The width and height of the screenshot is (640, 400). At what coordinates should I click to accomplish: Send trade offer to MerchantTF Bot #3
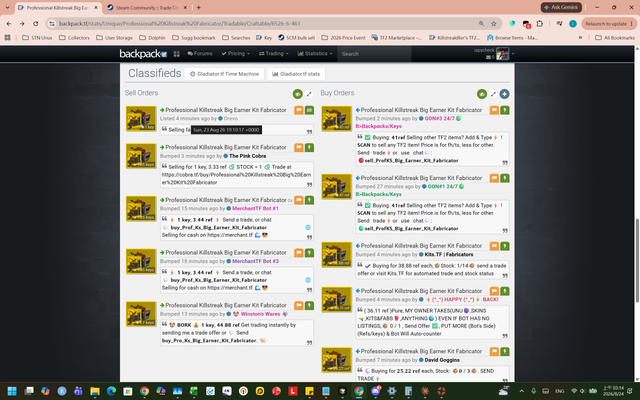309,253
